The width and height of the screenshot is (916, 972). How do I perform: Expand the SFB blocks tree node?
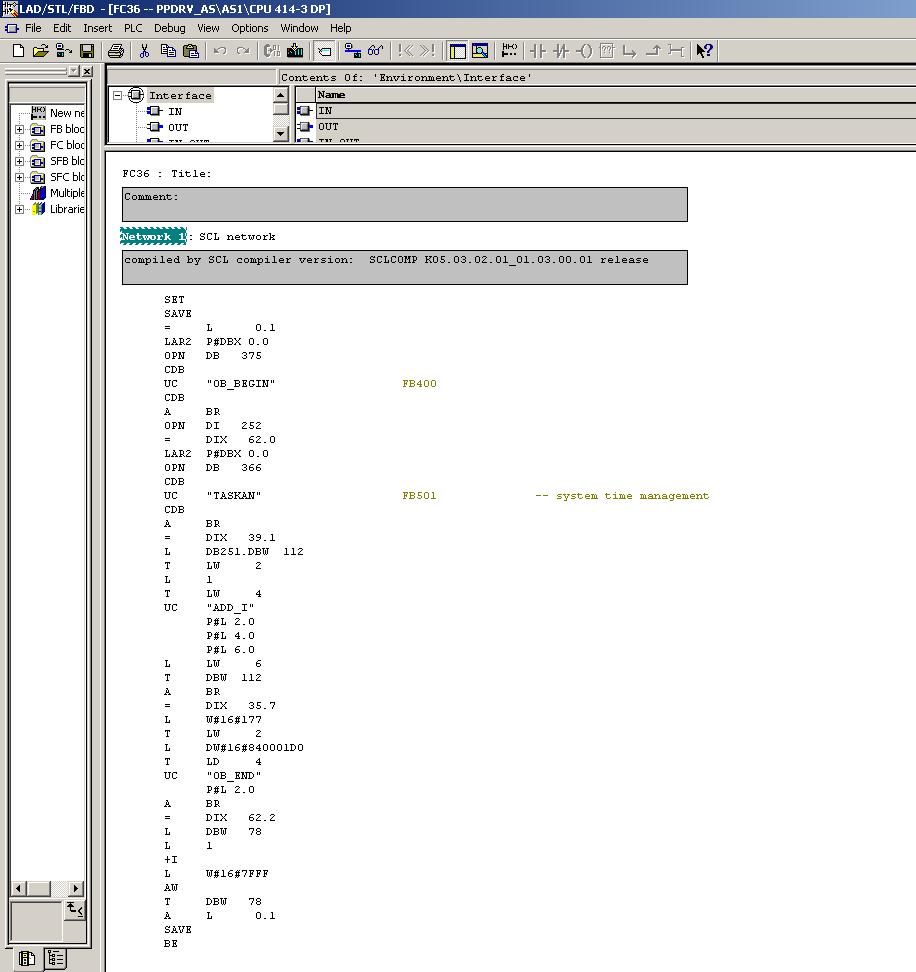[19, 162]
